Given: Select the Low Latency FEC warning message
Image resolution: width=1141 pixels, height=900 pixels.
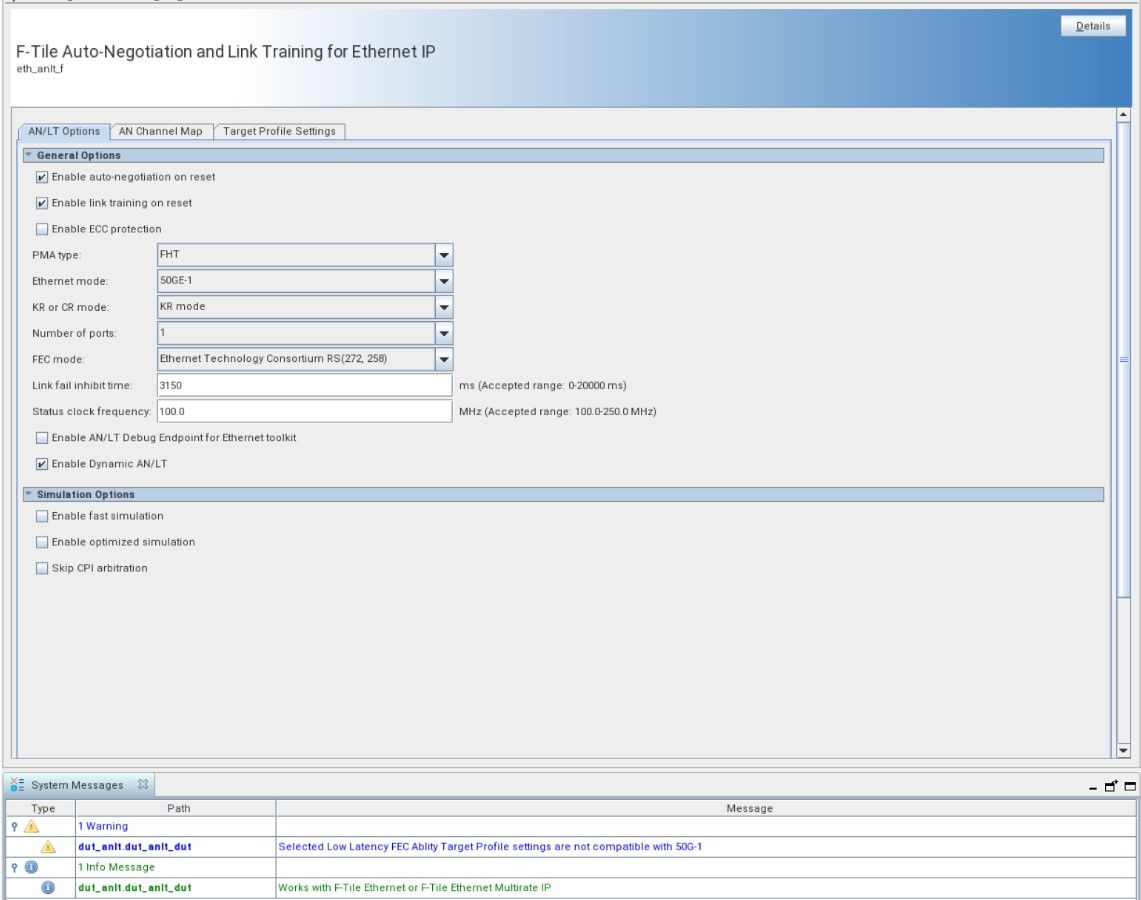Looking at the screenshot, I should [x=490, y=846].
